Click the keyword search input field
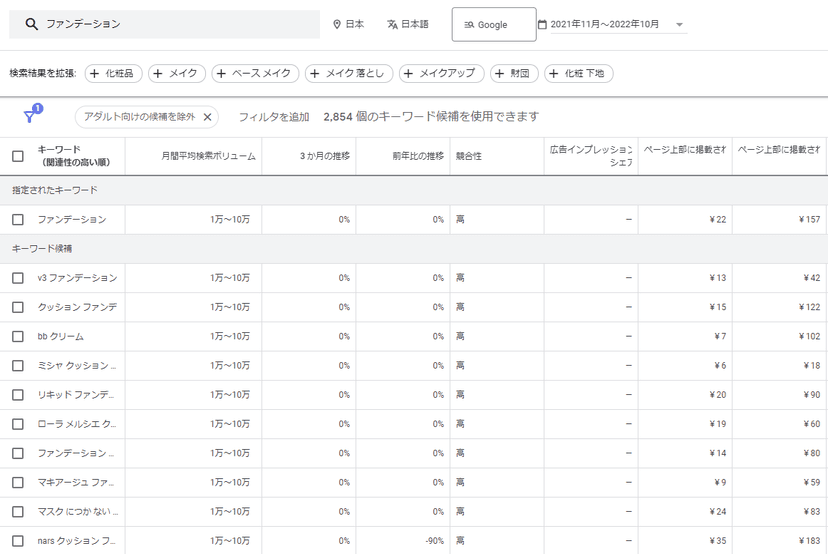This screenshot has width=828, height=554. [x=164, y=24]
